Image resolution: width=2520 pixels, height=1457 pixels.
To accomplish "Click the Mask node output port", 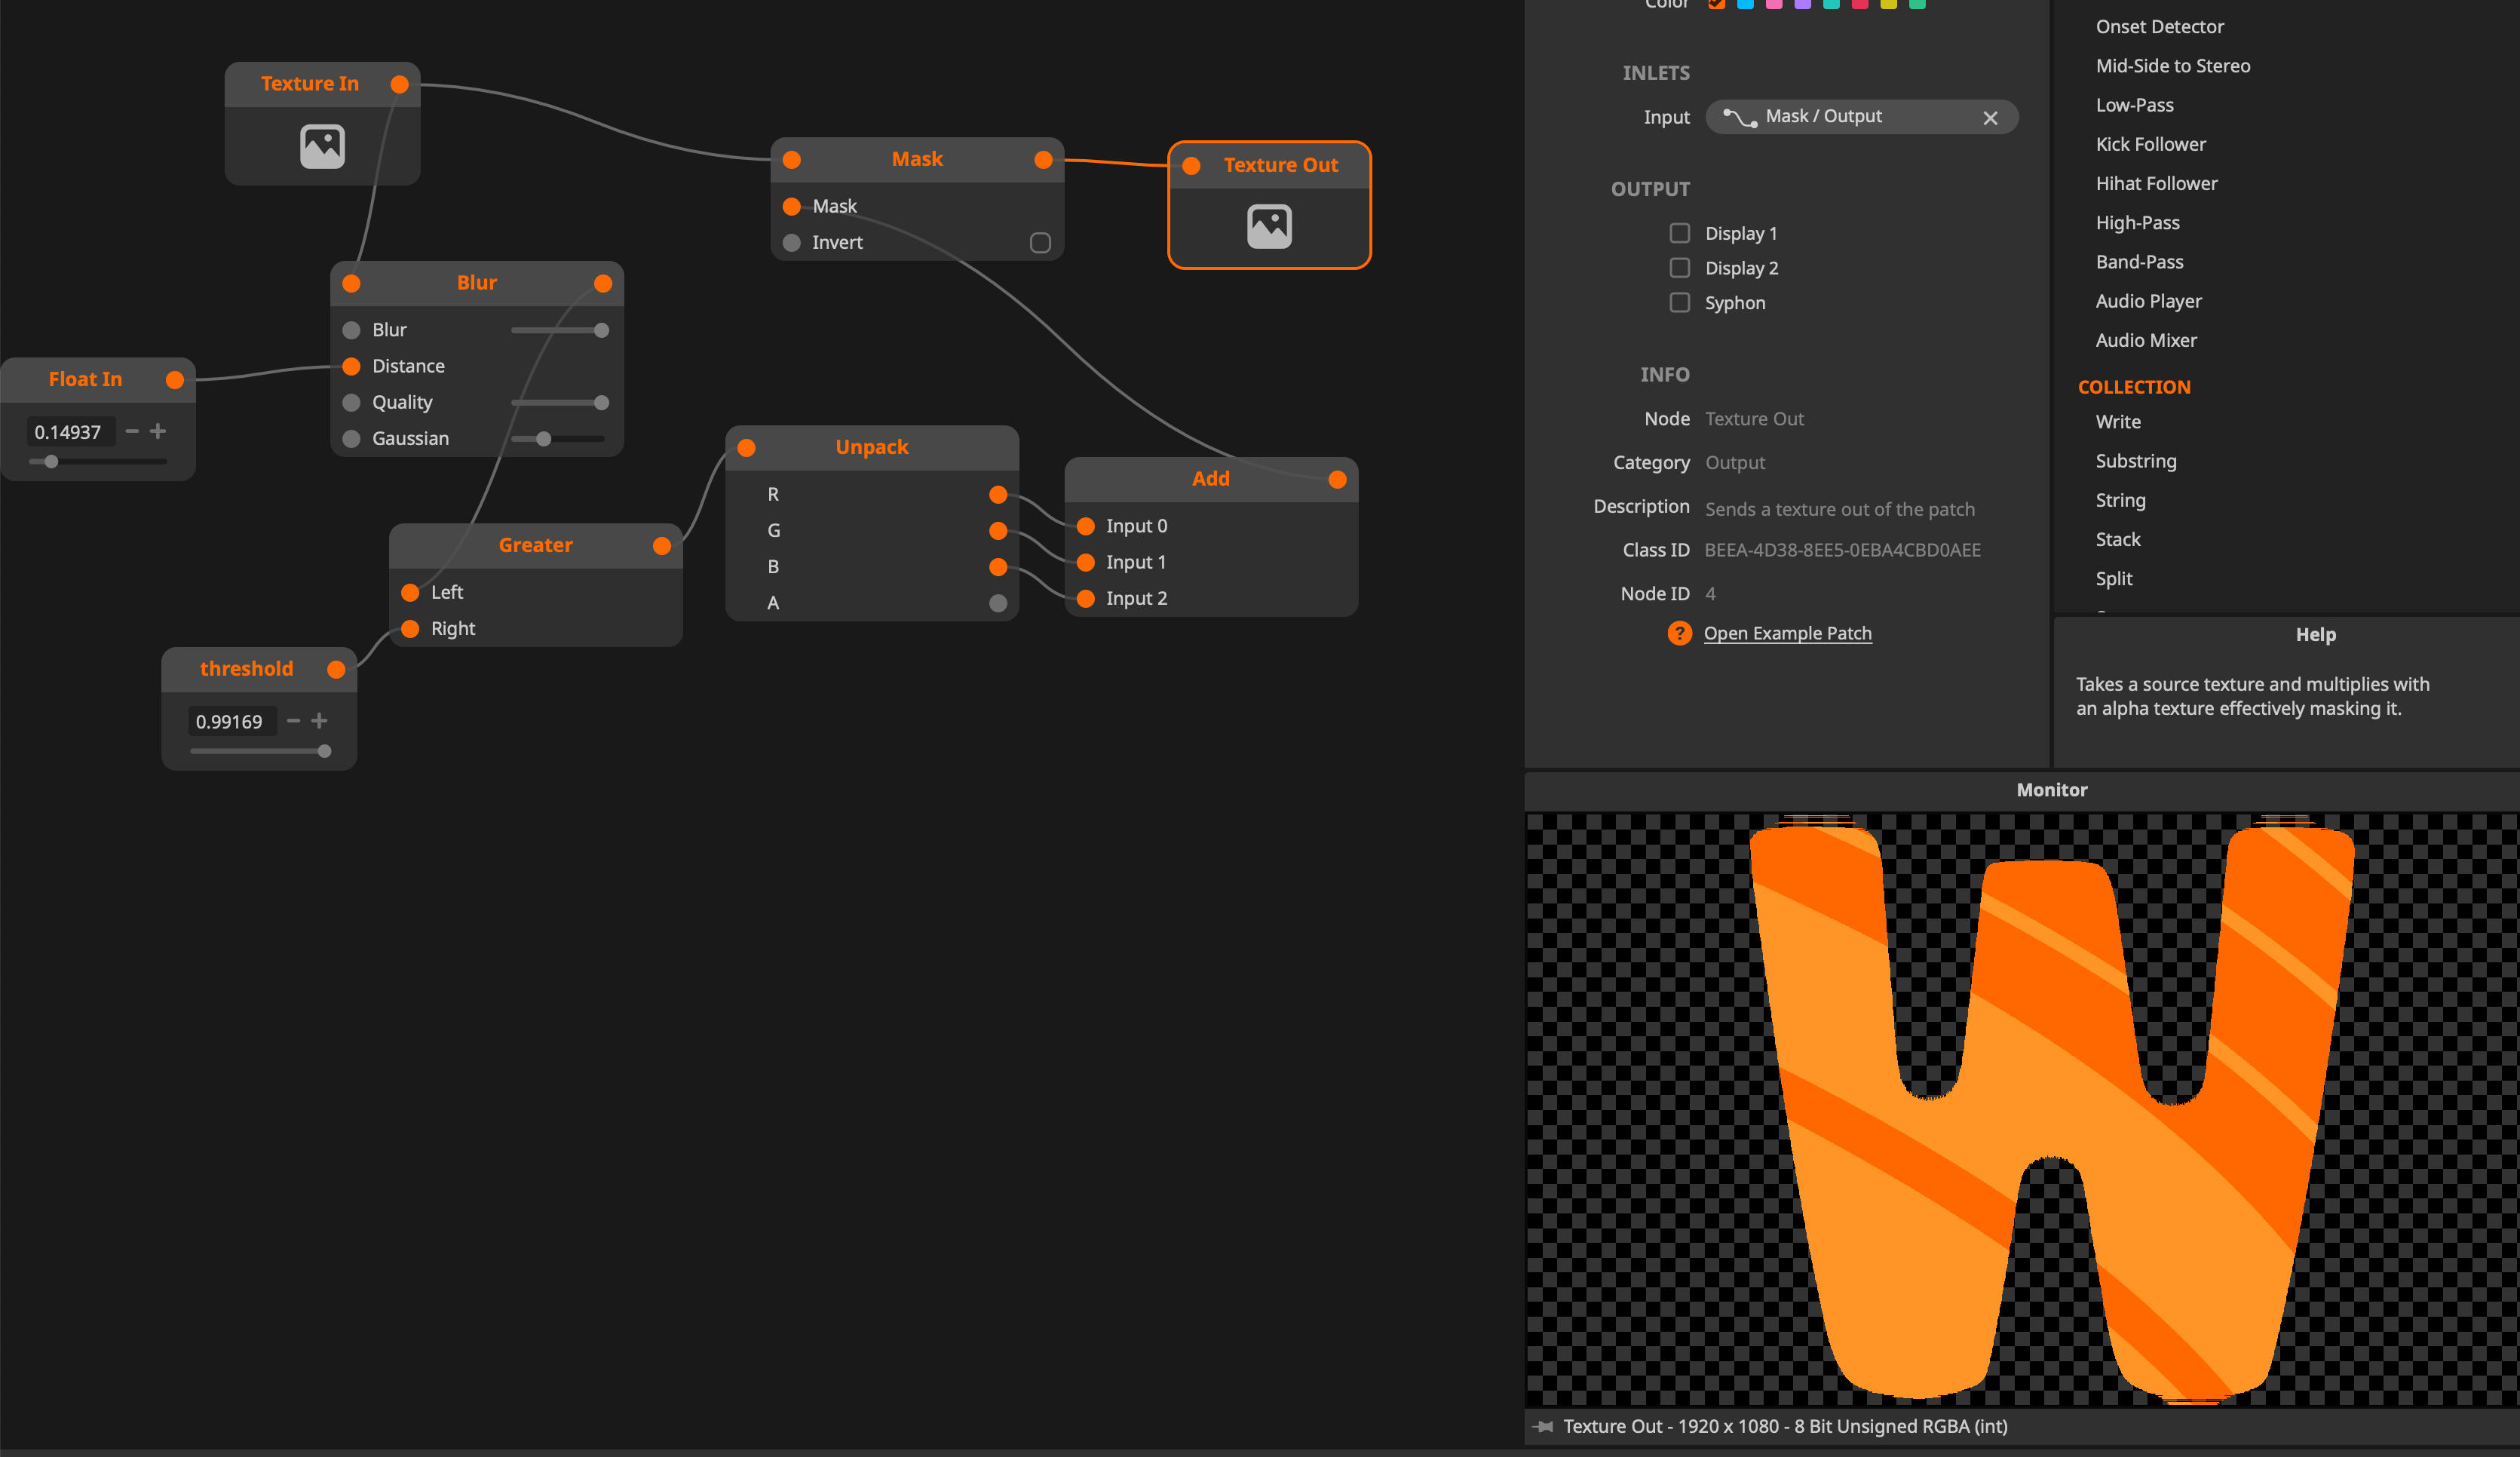I will 1043,160.
